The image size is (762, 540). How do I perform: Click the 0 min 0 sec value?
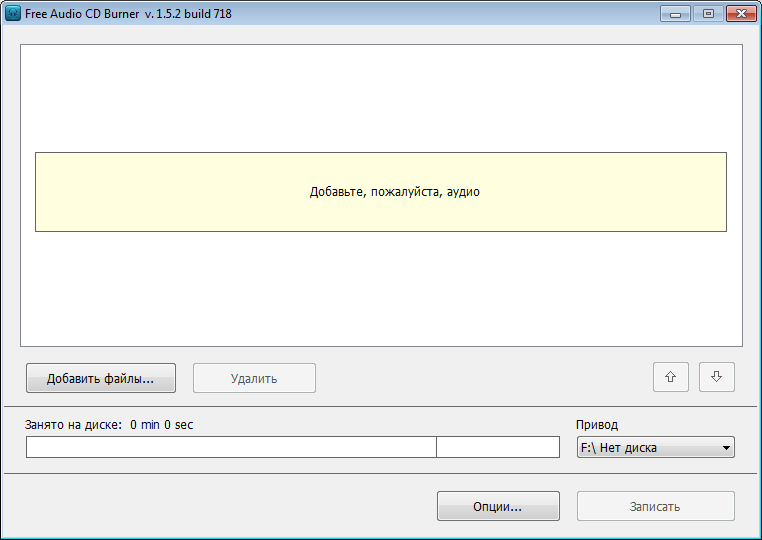(162, 425)
